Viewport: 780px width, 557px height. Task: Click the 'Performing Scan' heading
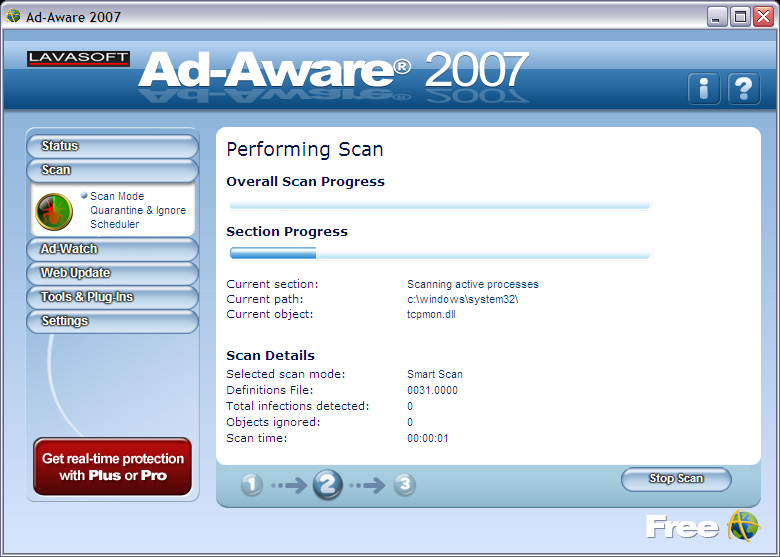(304, 150)
